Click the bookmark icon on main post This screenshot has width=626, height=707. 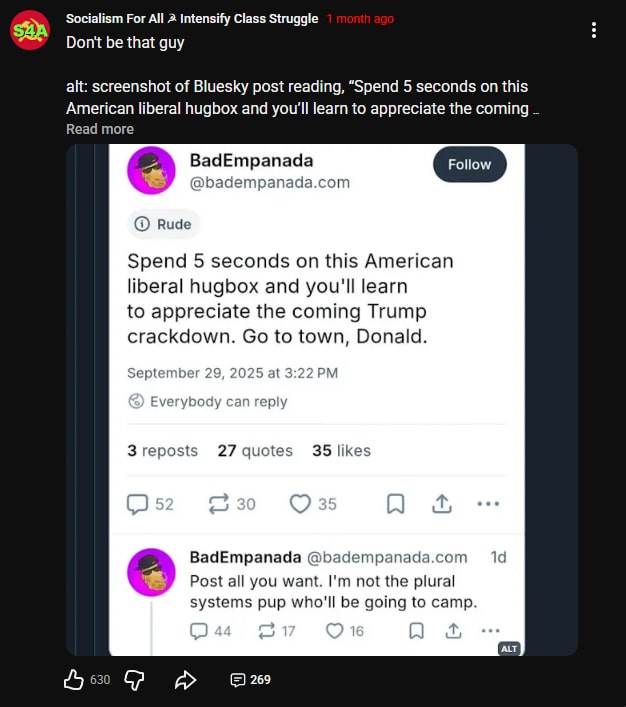(x=395, y=504)
